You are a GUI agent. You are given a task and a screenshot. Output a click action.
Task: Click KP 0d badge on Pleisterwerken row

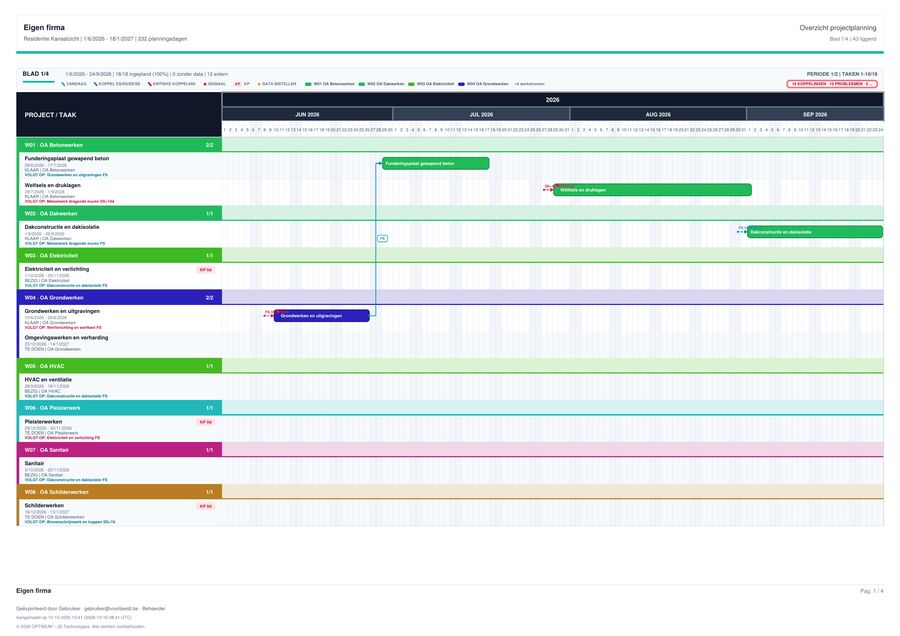coord(205,422)
